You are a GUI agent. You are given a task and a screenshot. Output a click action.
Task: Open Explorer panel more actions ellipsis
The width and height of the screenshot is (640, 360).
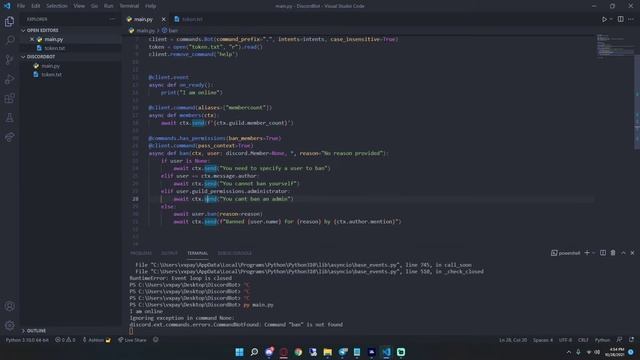tap(112, 19)
